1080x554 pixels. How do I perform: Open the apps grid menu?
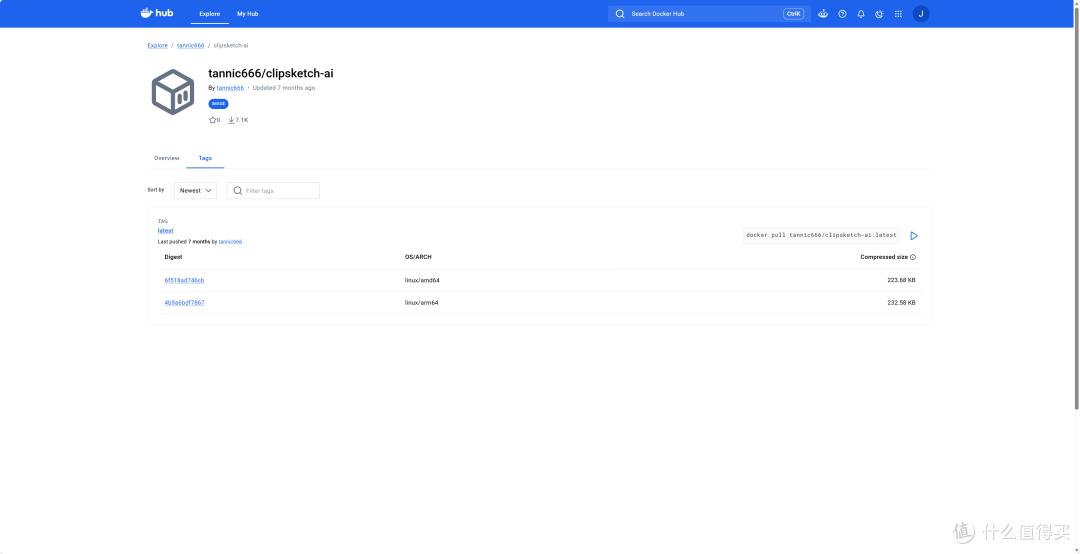coord(897,14)
